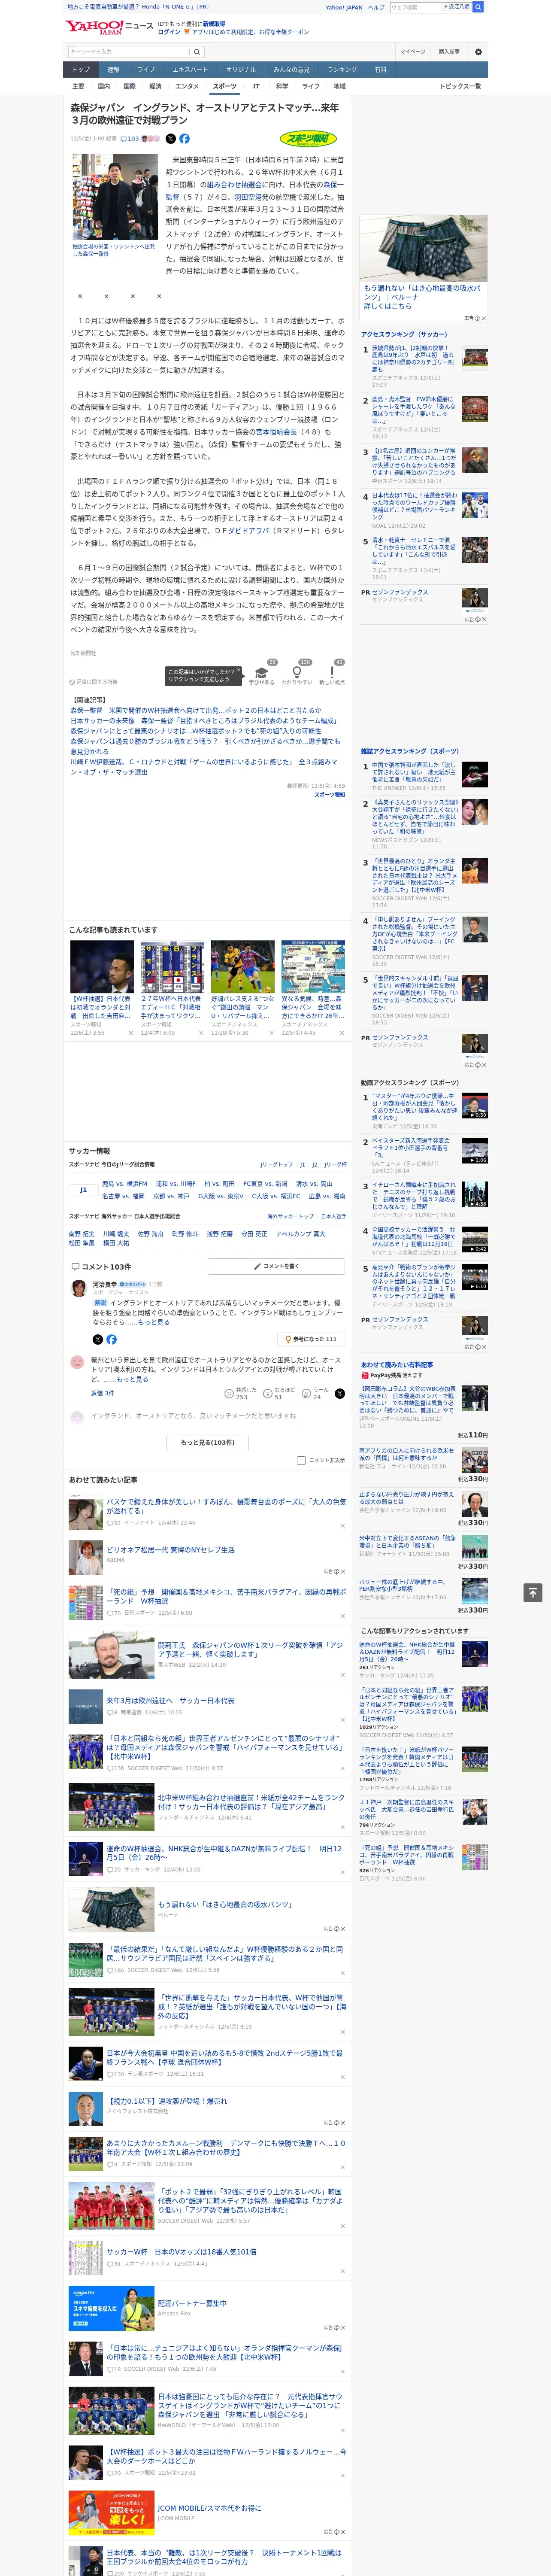Click コメントを書く button
Screen dimensions: 551x2576
tap(276, 1266)
